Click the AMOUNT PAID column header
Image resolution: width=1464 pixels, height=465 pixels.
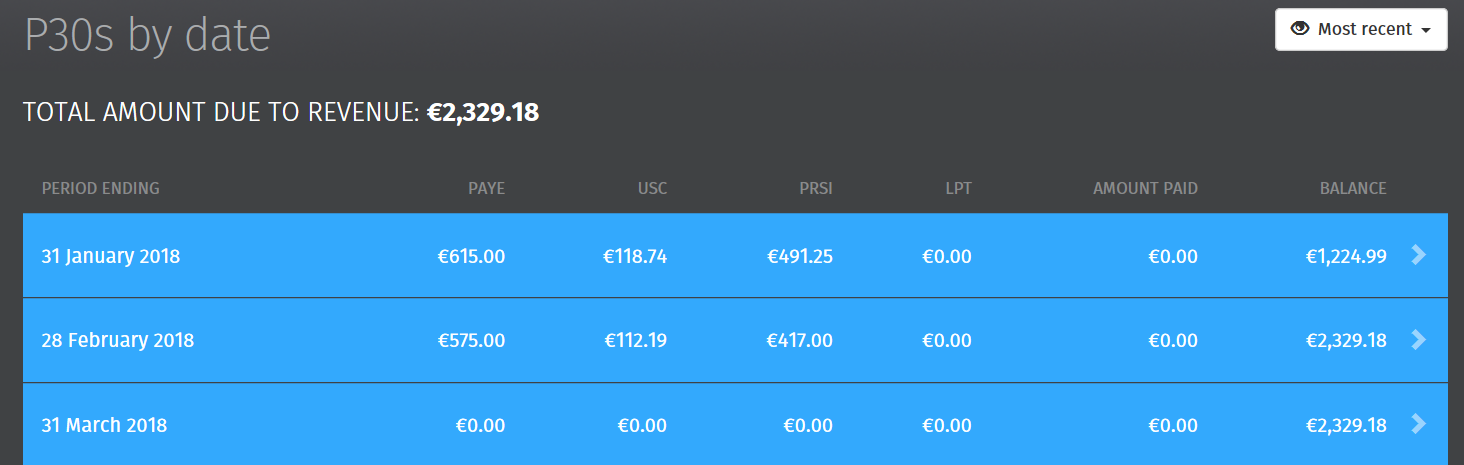point(1145,188)
